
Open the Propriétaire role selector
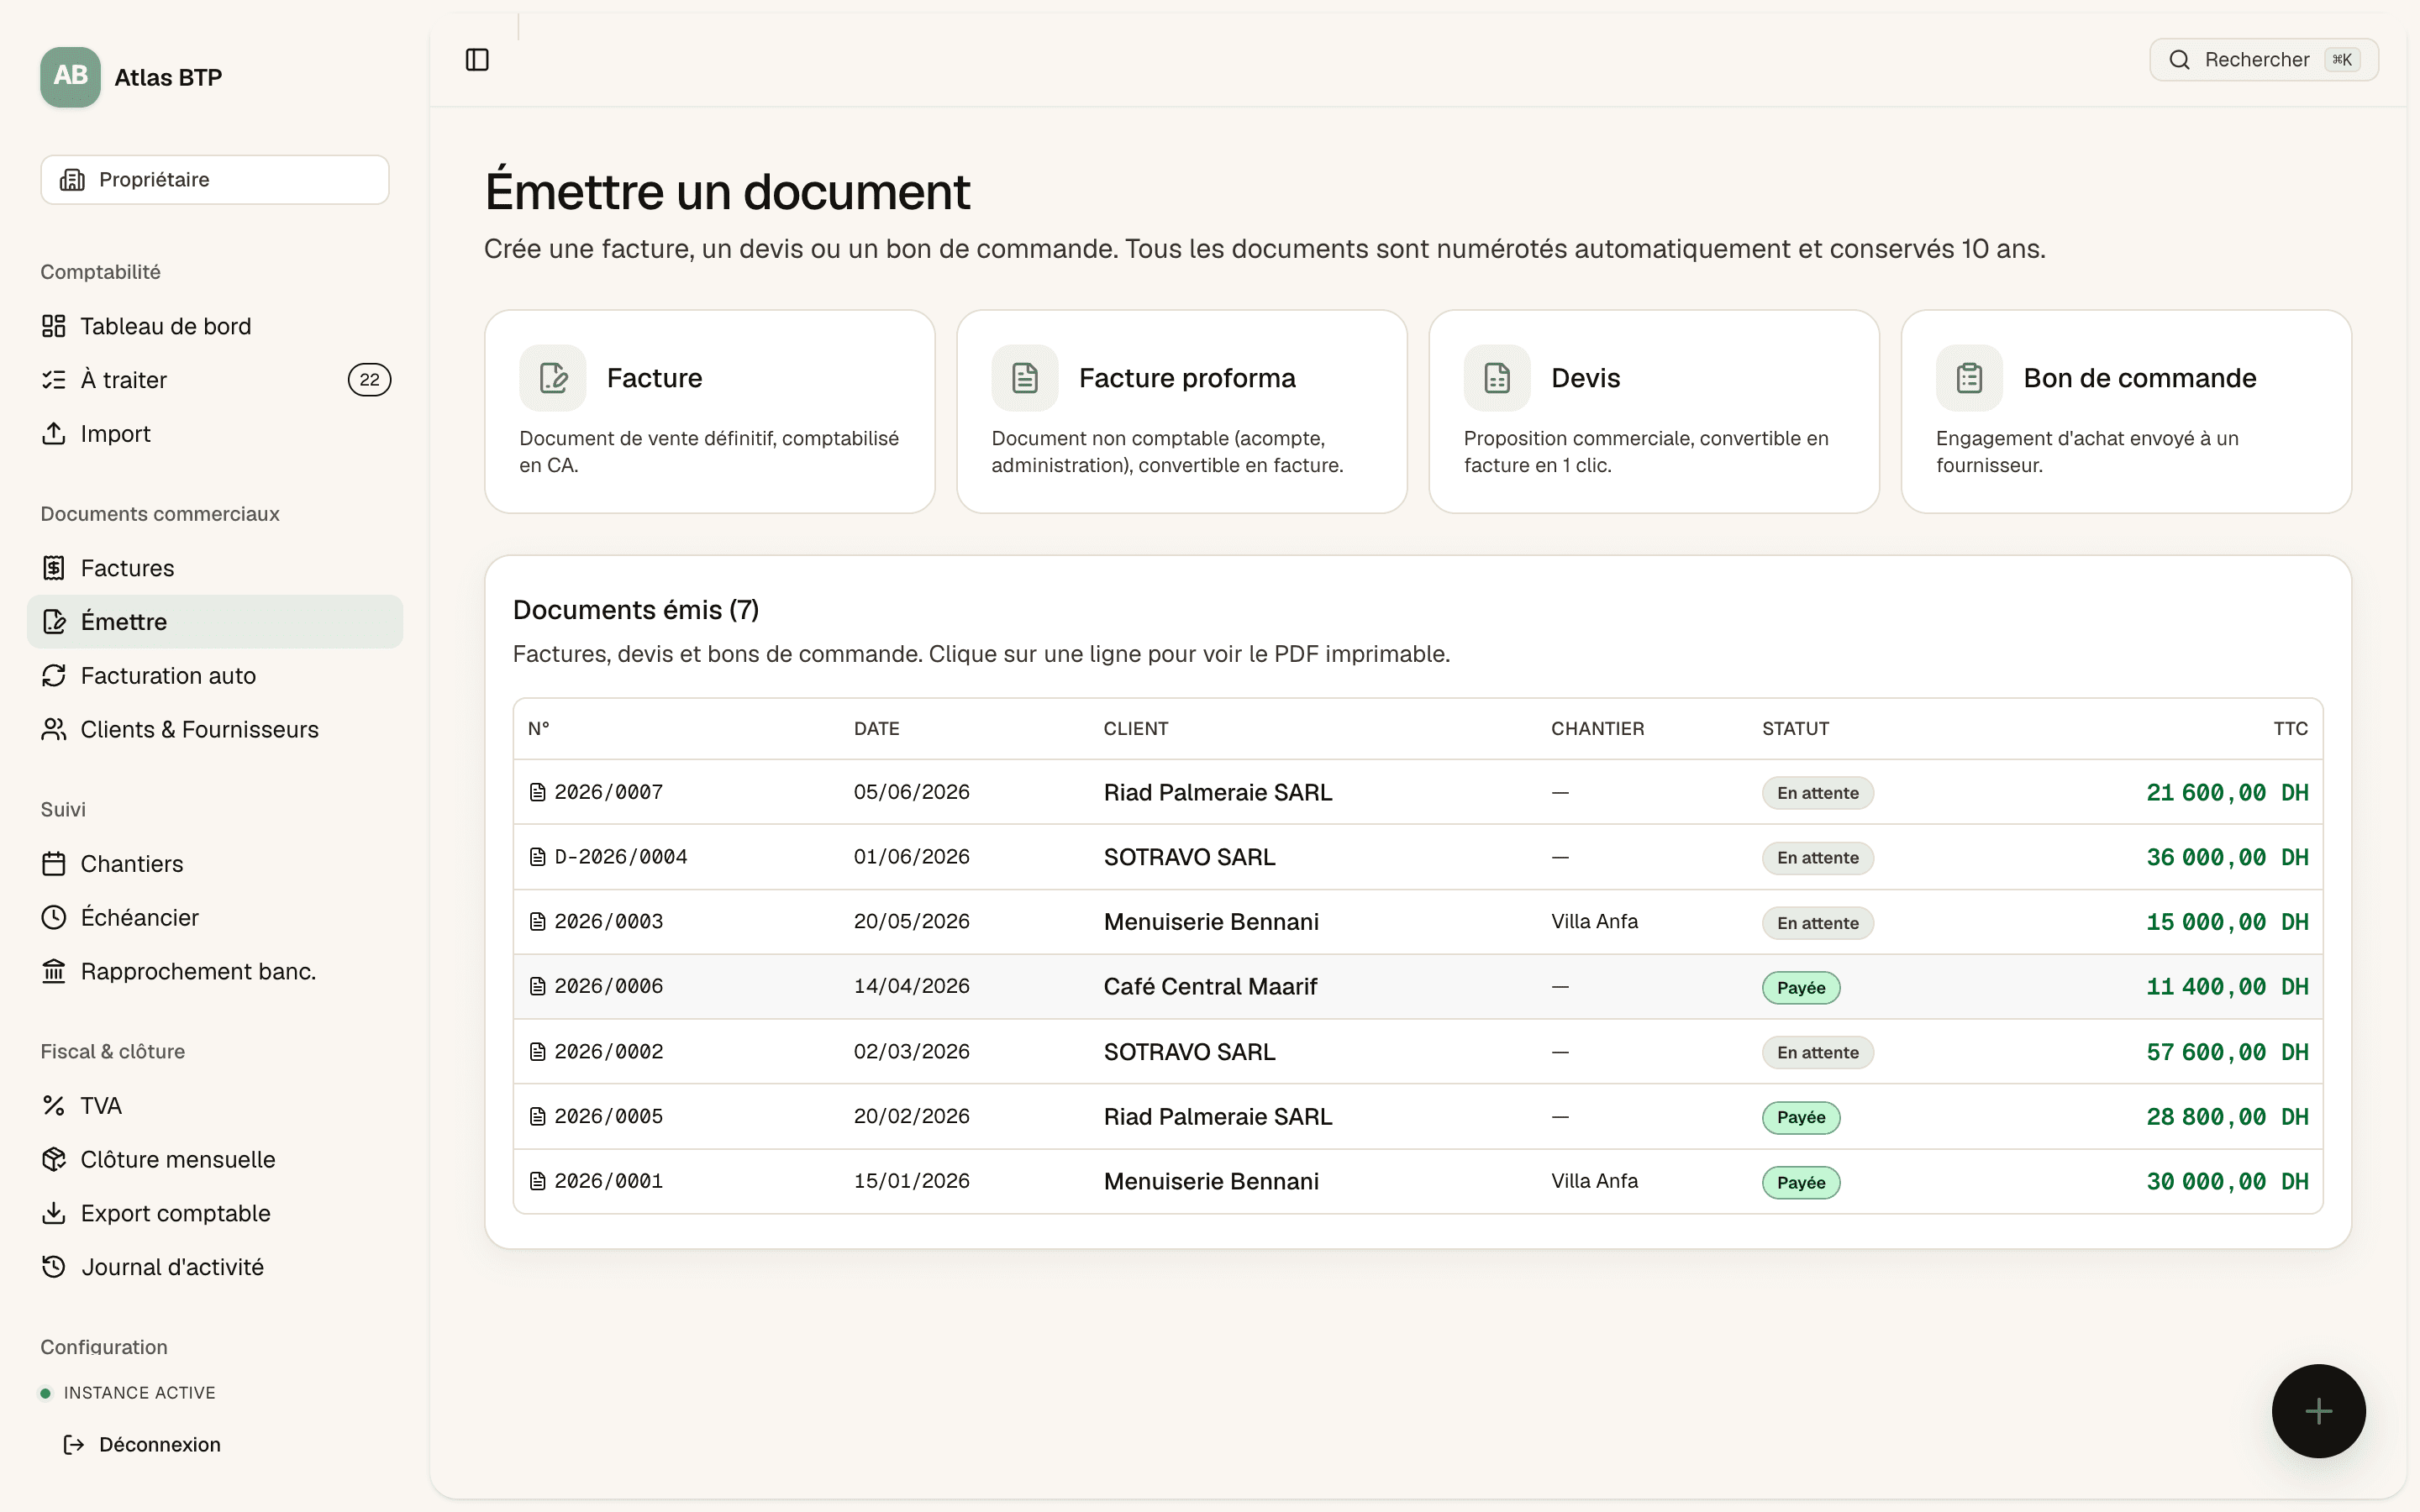point(215,180)
